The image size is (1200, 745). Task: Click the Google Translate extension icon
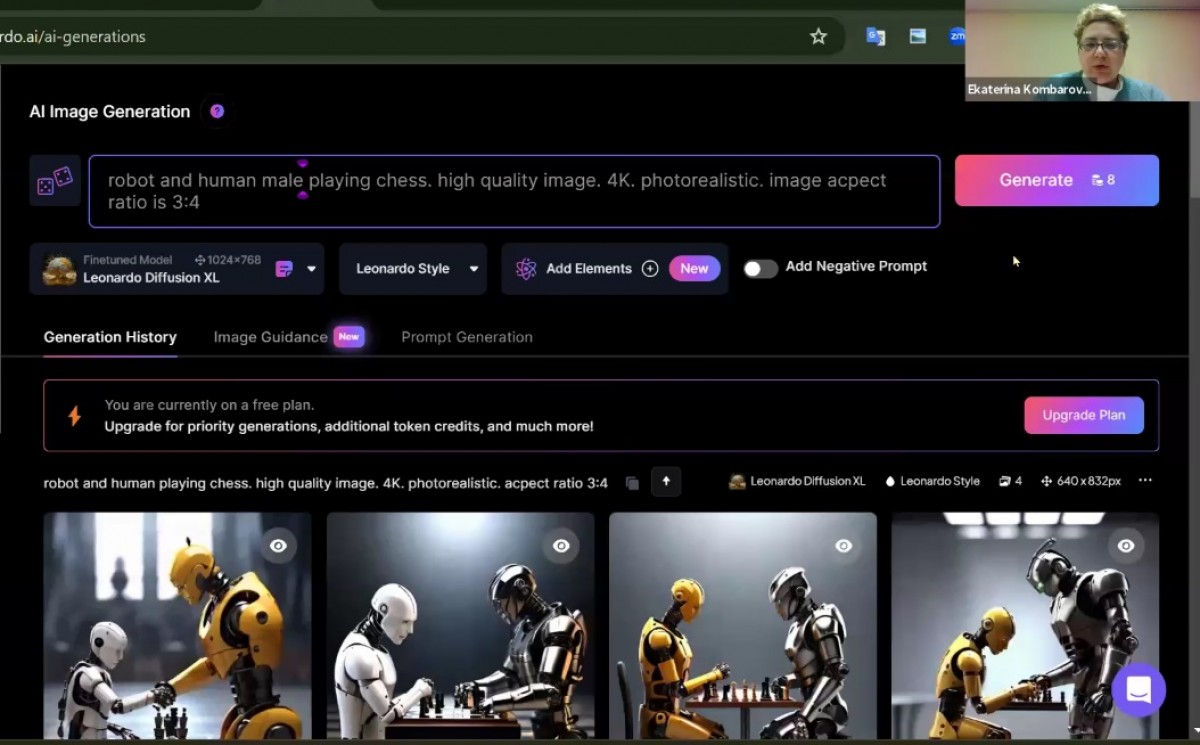[x=875, y=37]
